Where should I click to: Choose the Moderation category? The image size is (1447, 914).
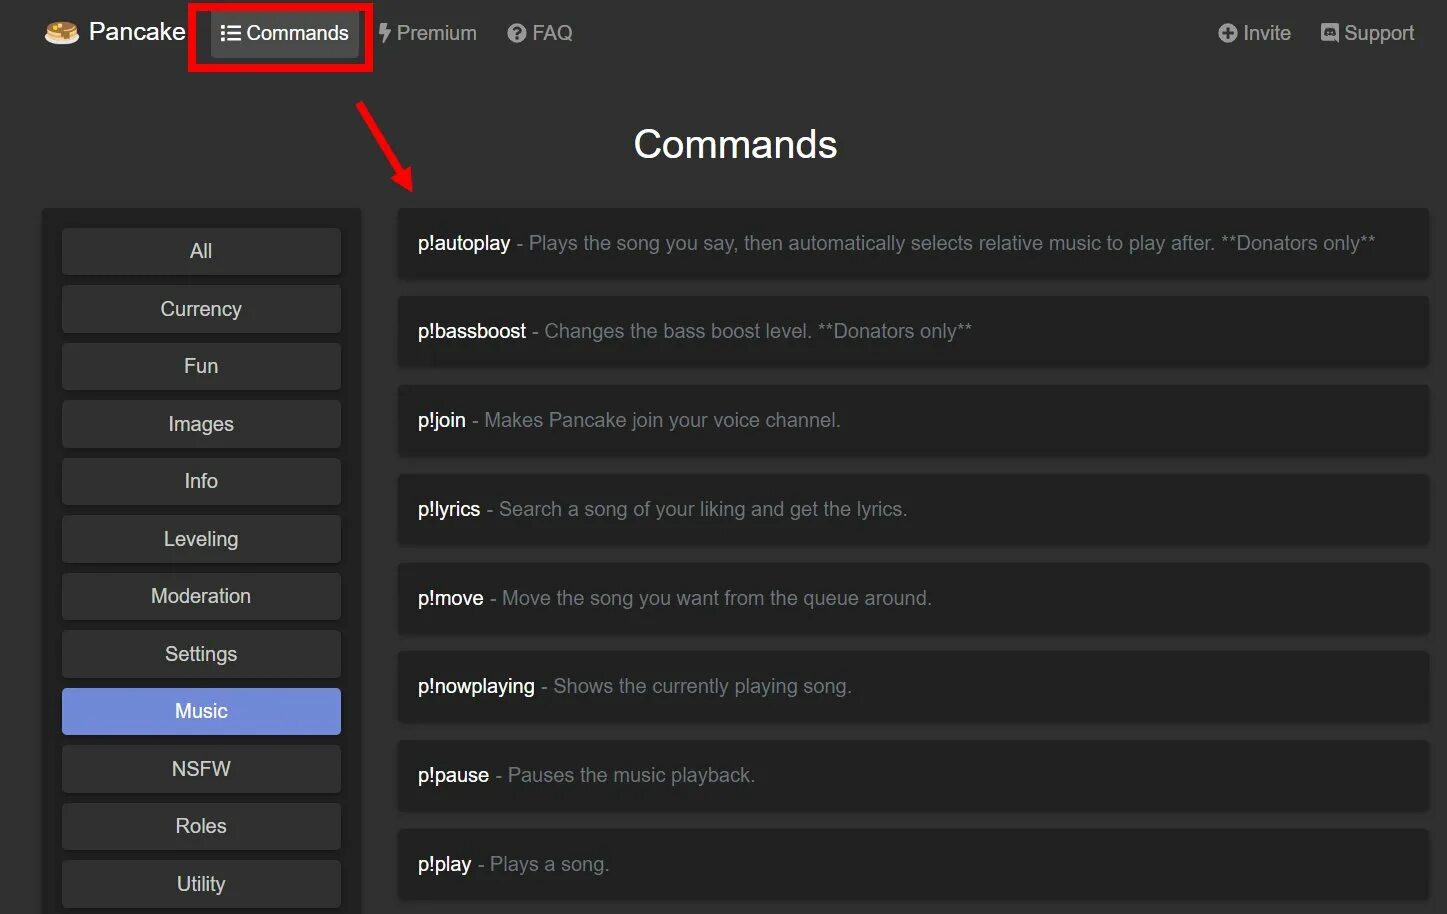coord(201,596)
